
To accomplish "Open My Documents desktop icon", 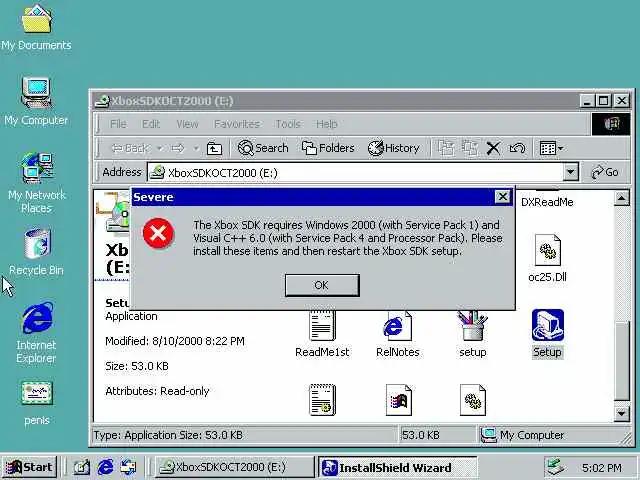I will 36,28.
